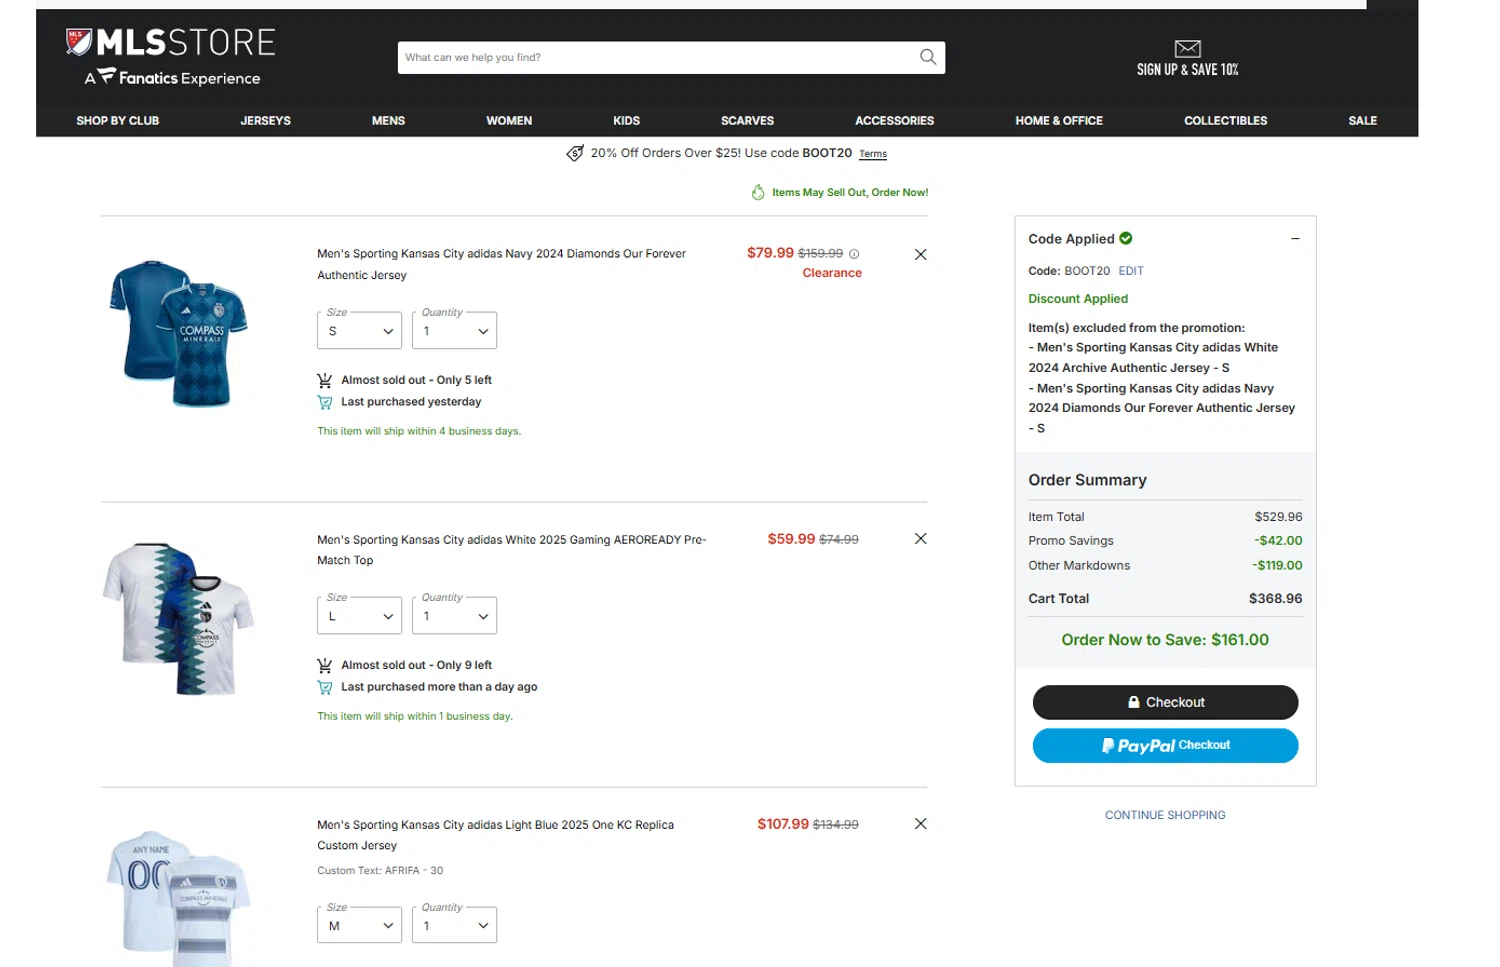Click Continue Shopping link
The image size is (1500, 967).
pos(1165,815)
